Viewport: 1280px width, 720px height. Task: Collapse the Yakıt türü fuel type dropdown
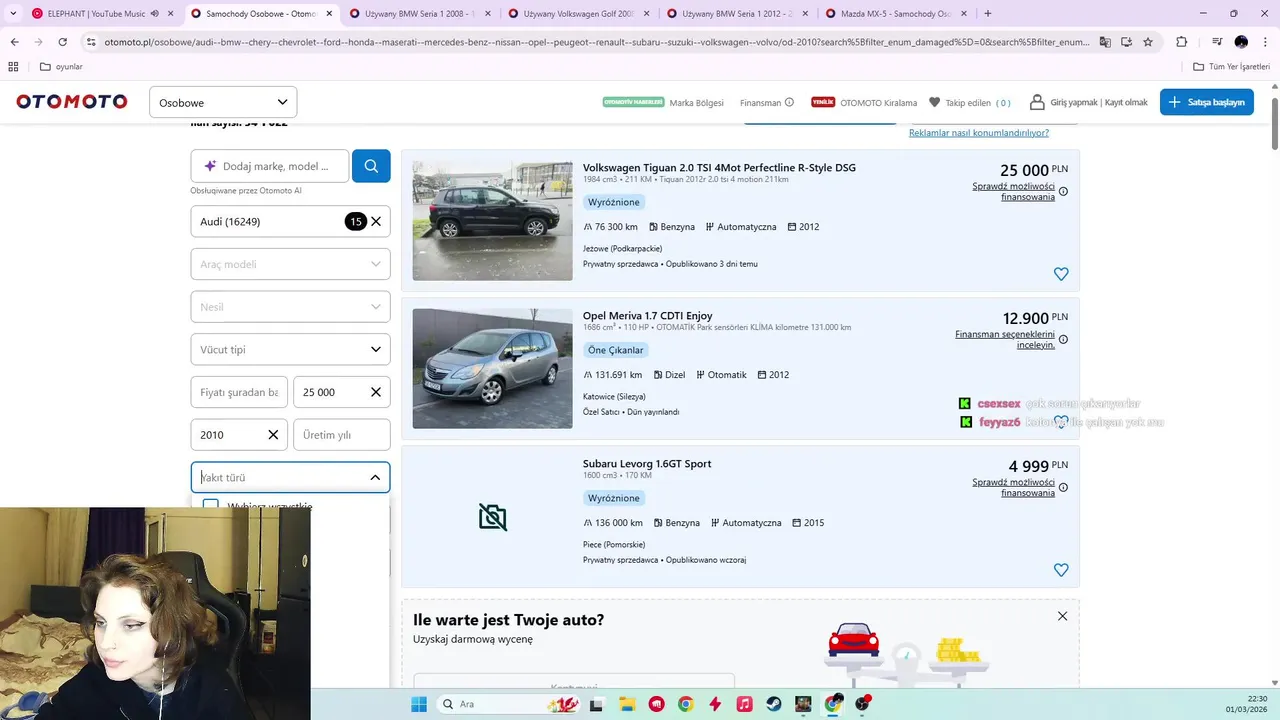[x=375, y=478]
